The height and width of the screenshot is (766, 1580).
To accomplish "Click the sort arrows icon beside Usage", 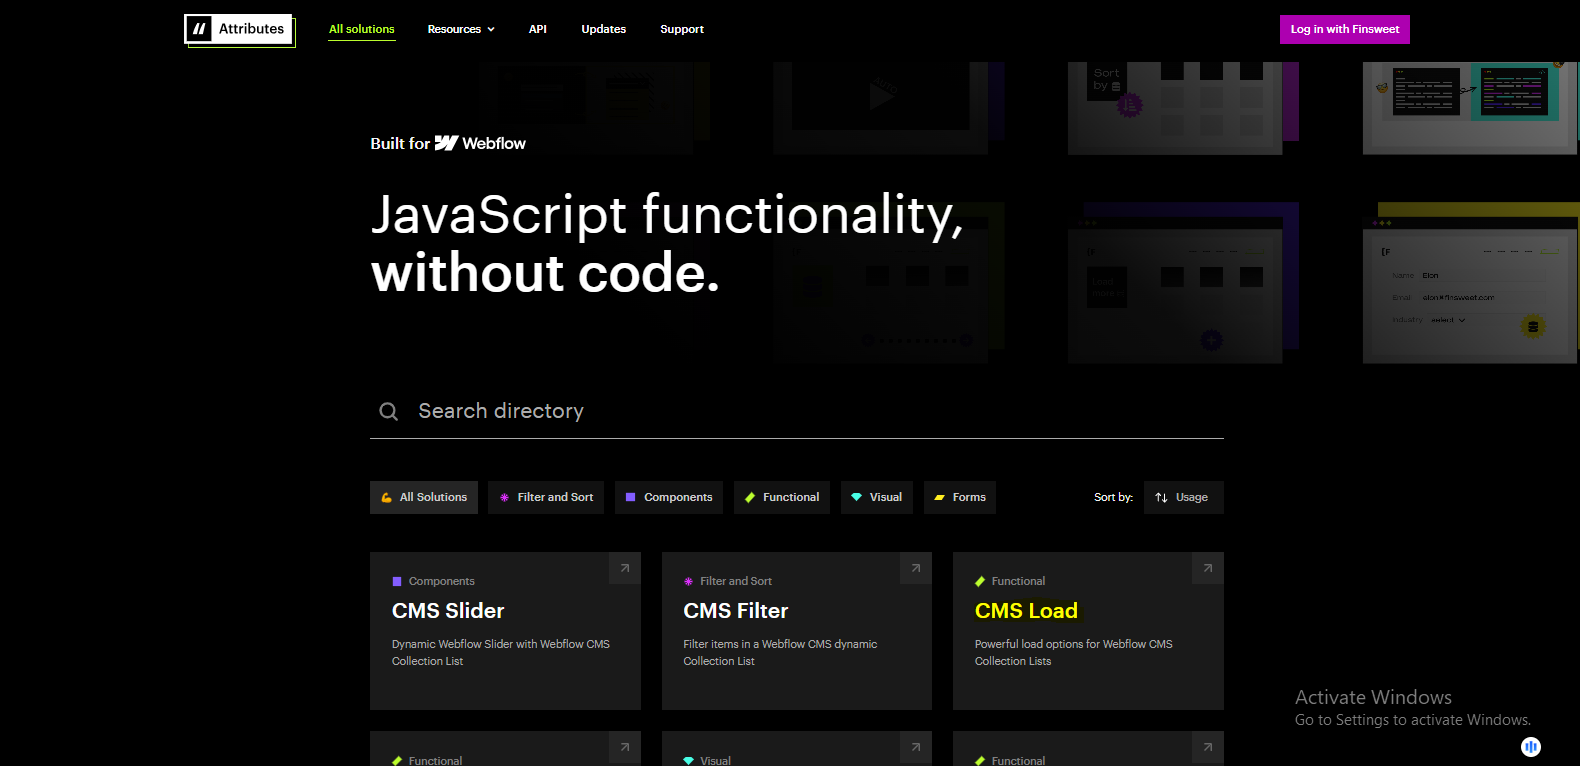I will point(1161,497).
